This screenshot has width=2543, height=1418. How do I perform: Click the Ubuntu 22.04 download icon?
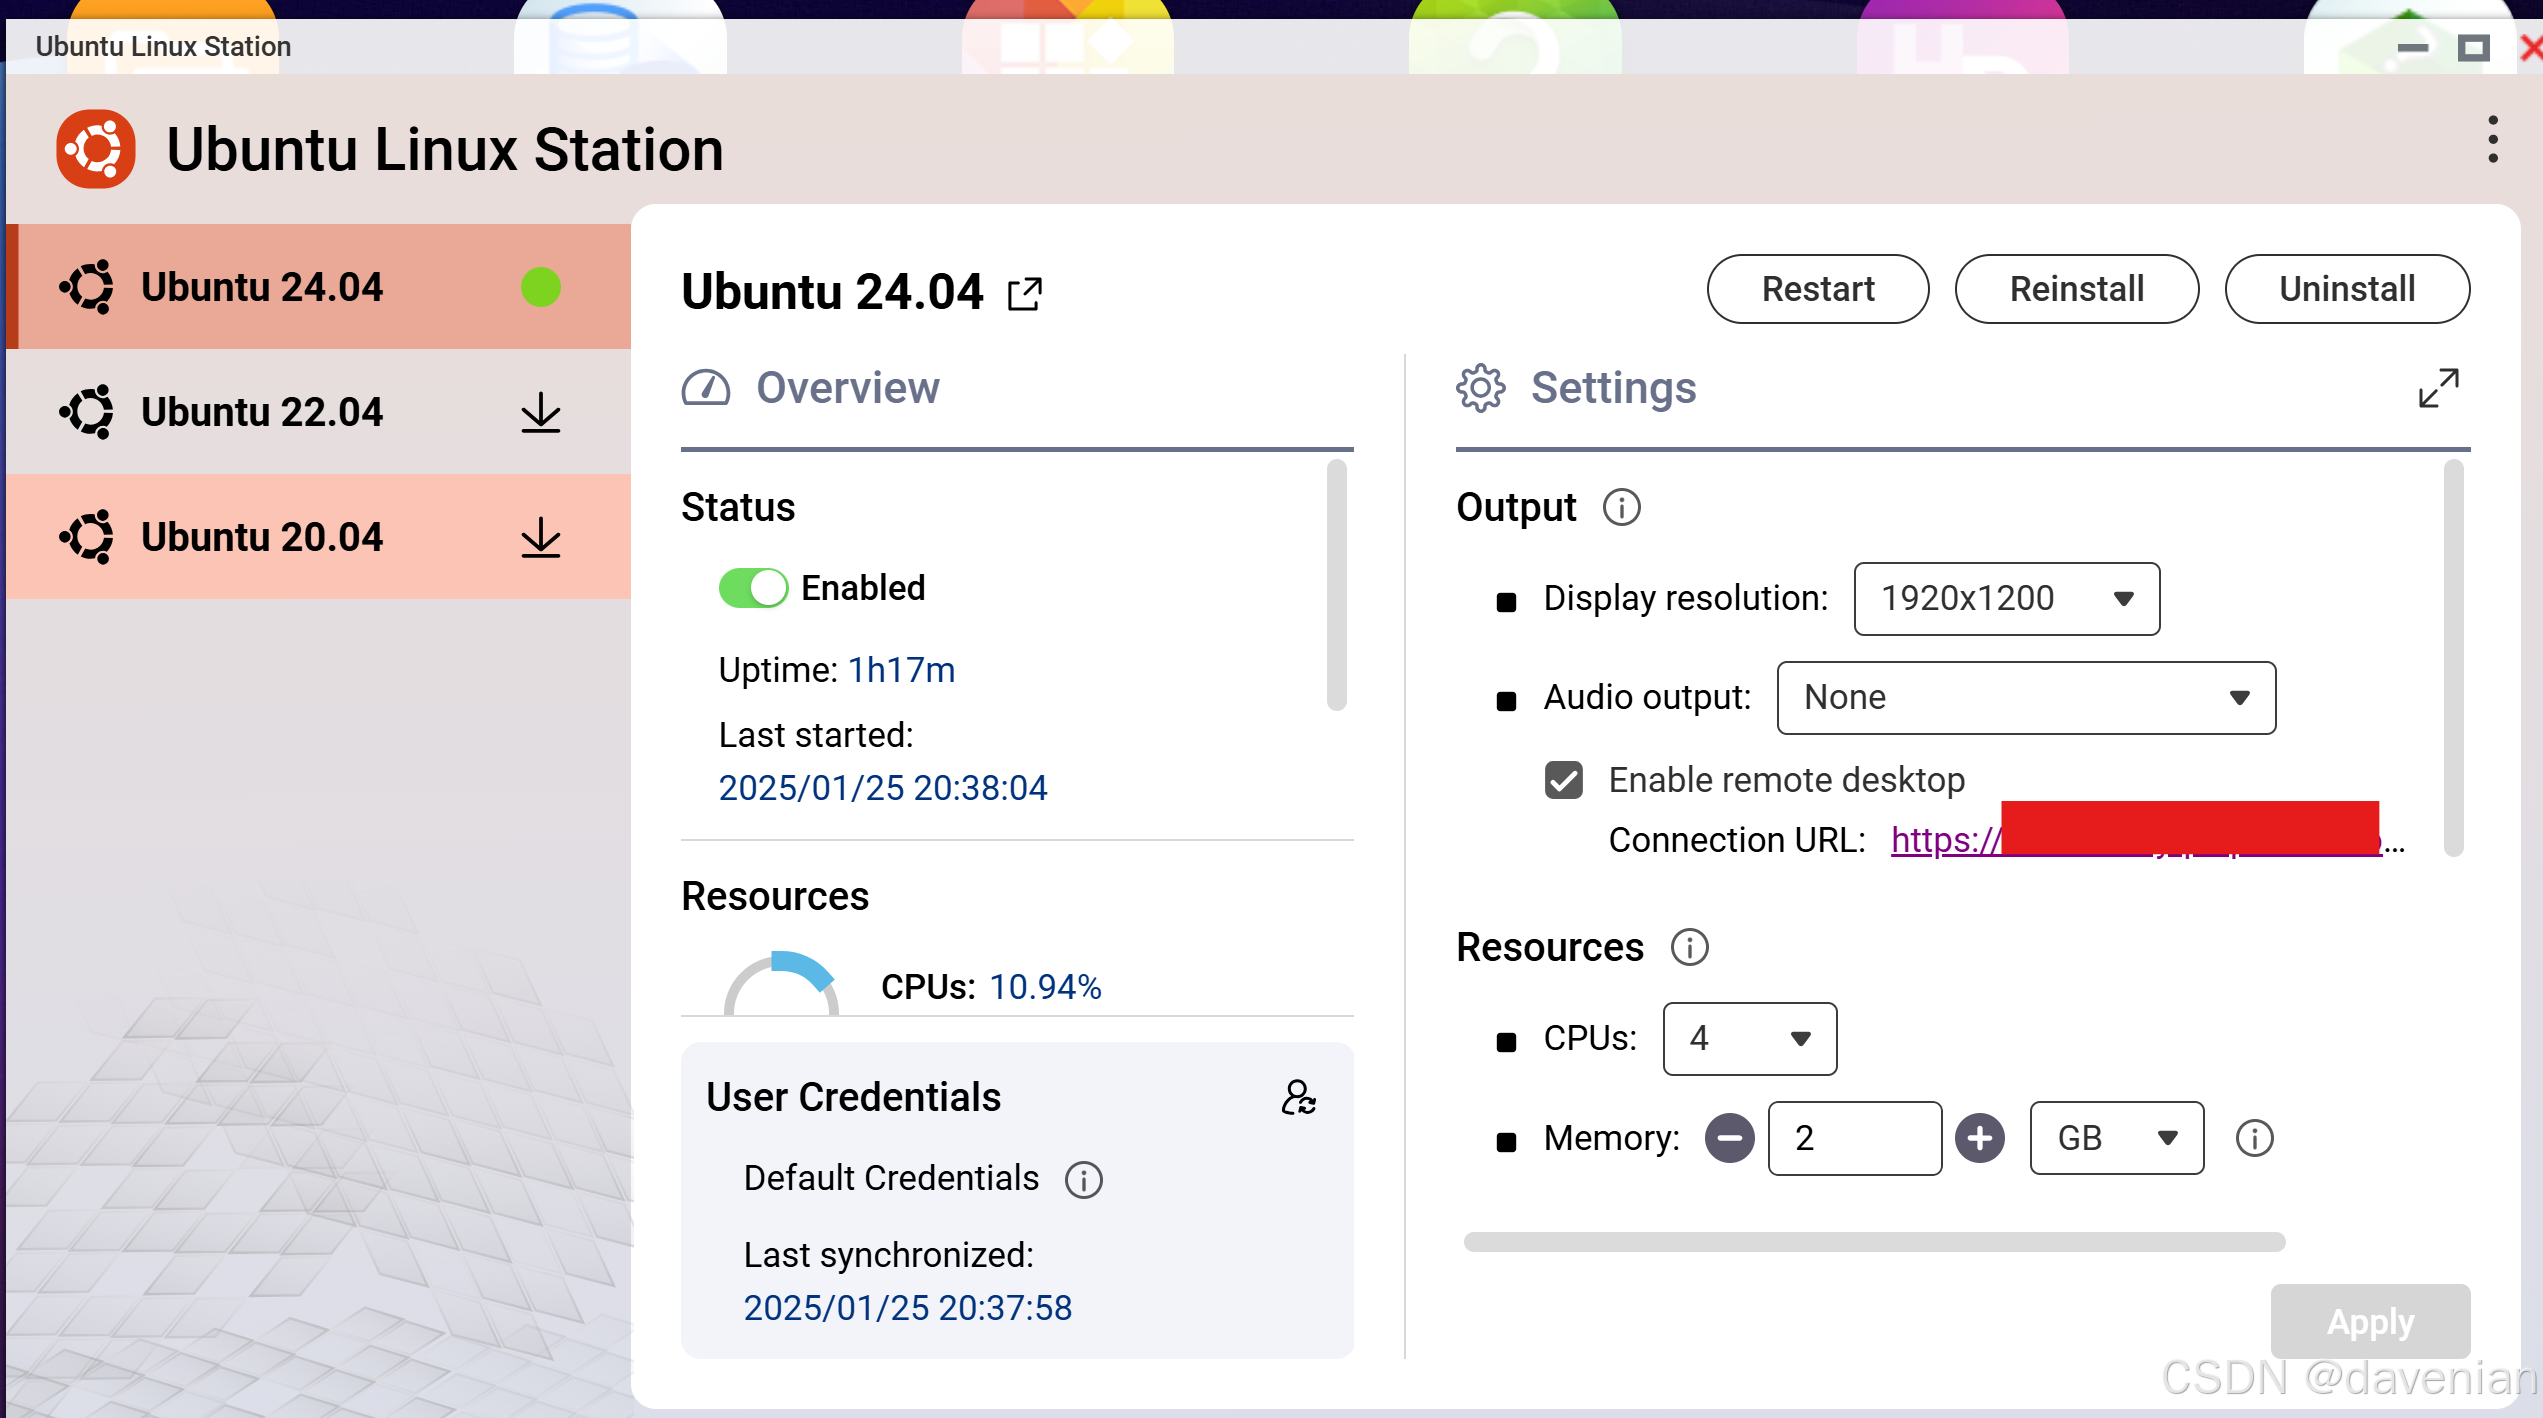click(x=541, y=412)
